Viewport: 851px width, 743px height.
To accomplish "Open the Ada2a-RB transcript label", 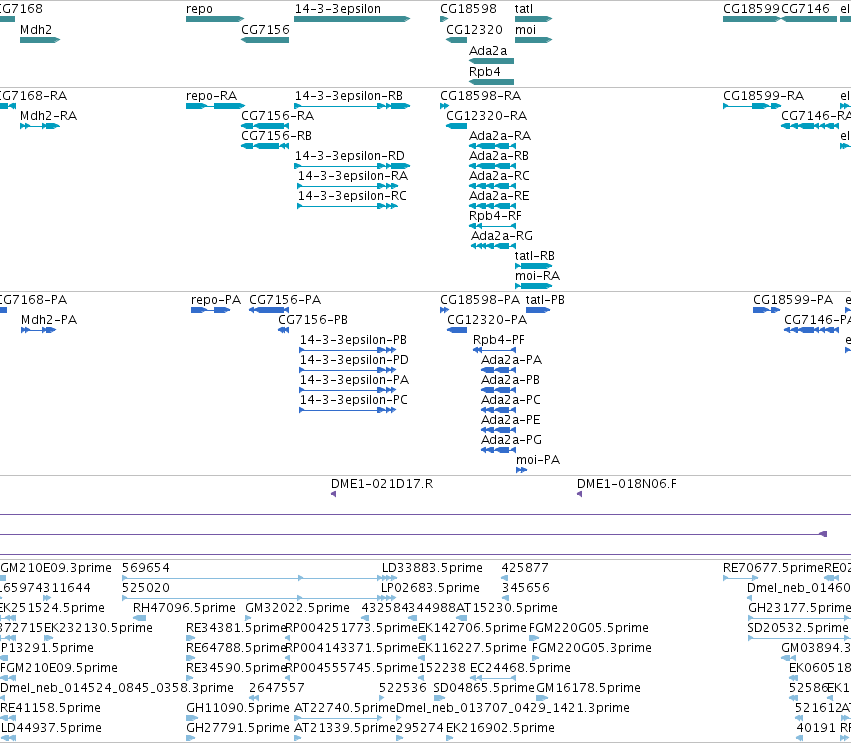I will click(499, 156).
